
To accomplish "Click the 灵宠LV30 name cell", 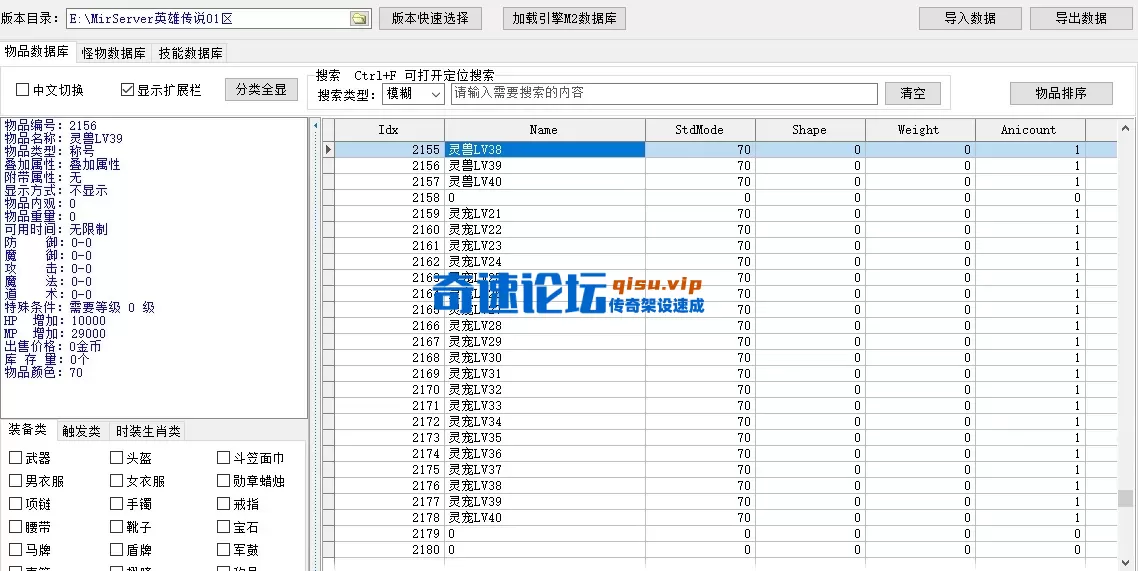I will click(x=544, y=358).
